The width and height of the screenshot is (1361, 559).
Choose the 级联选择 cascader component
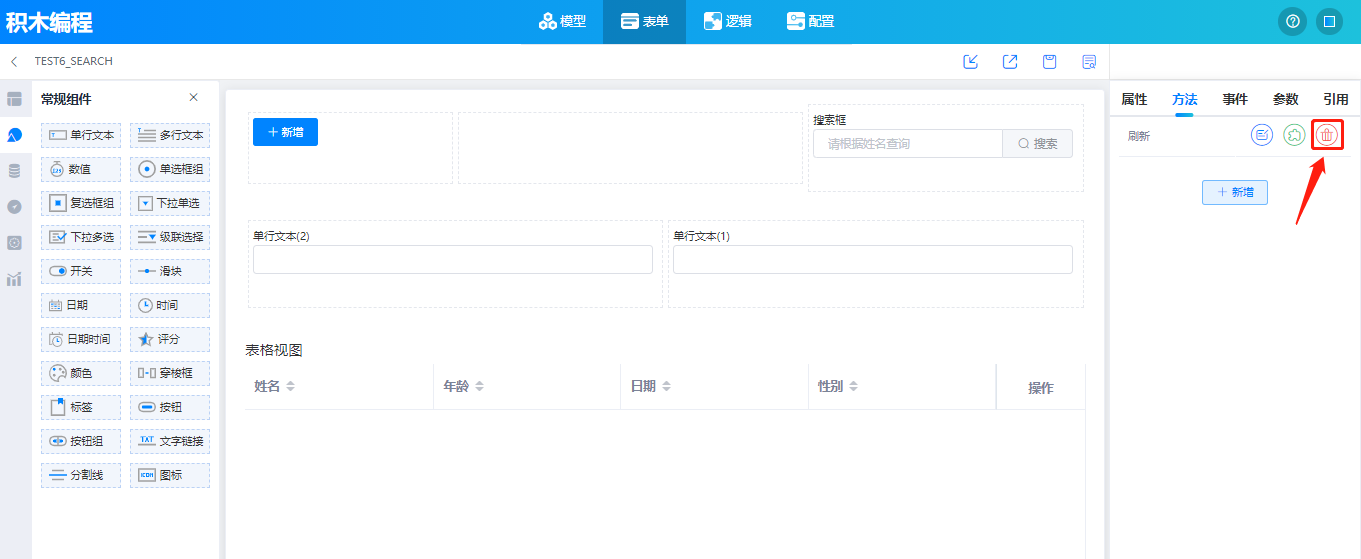170,237
